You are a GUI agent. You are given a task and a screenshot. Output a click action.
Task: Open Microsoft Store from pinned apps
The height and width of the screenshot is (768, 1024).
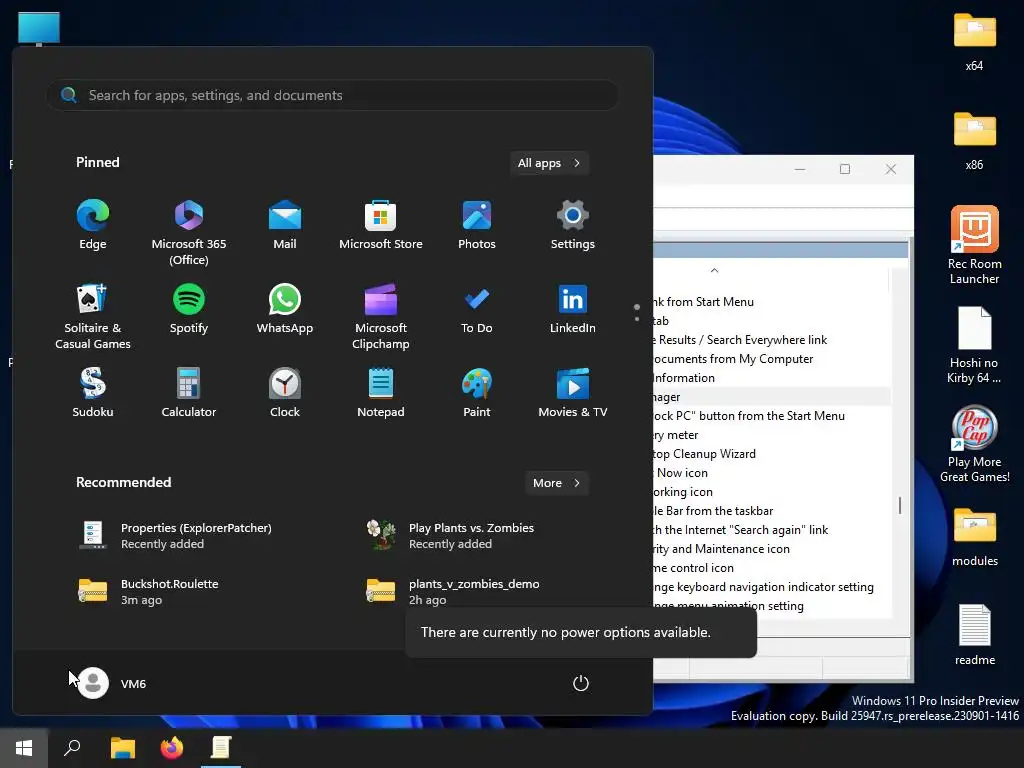pyautogui.click(x=381, y=225)
